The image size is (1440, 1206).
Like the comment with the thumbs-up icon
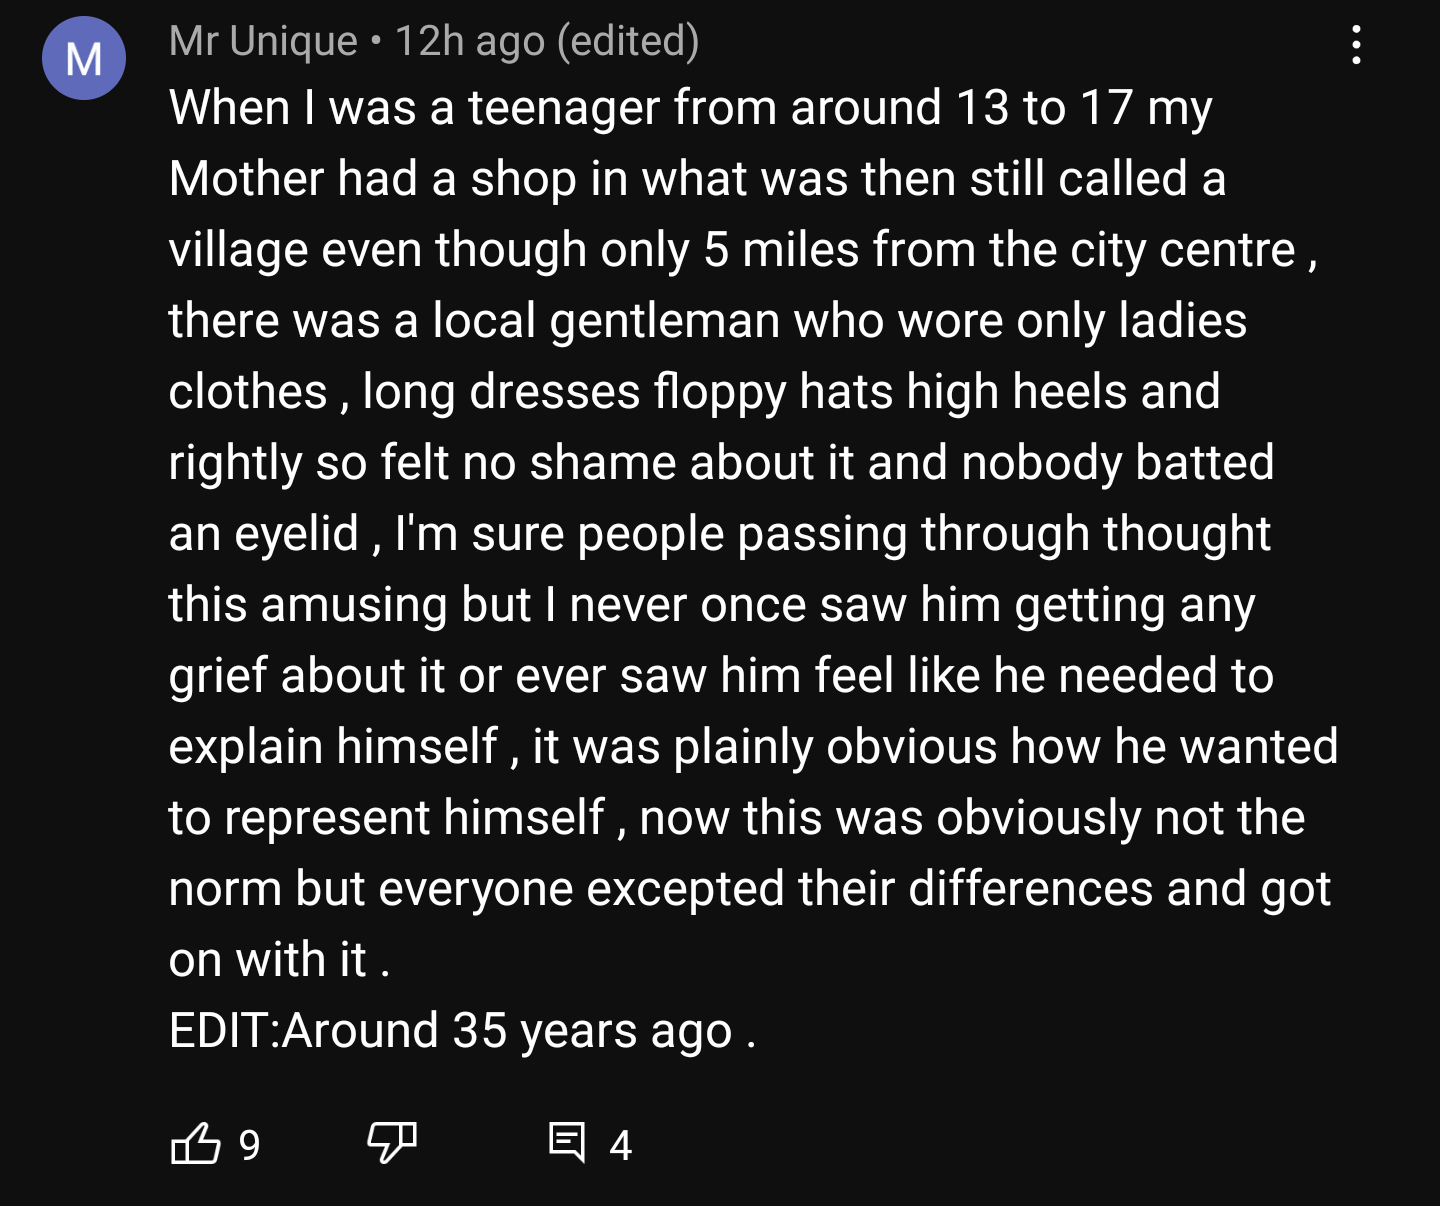click(x=196, y=1143)
